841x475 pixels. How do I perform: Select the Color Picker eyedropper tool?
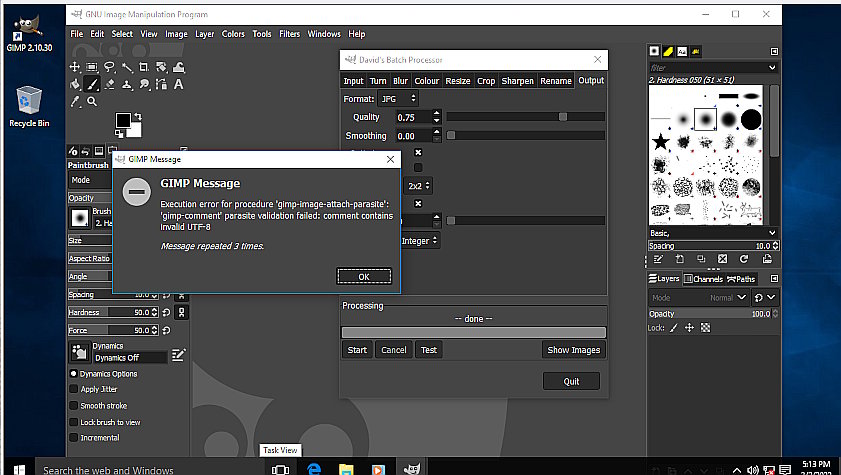(75, 101)
